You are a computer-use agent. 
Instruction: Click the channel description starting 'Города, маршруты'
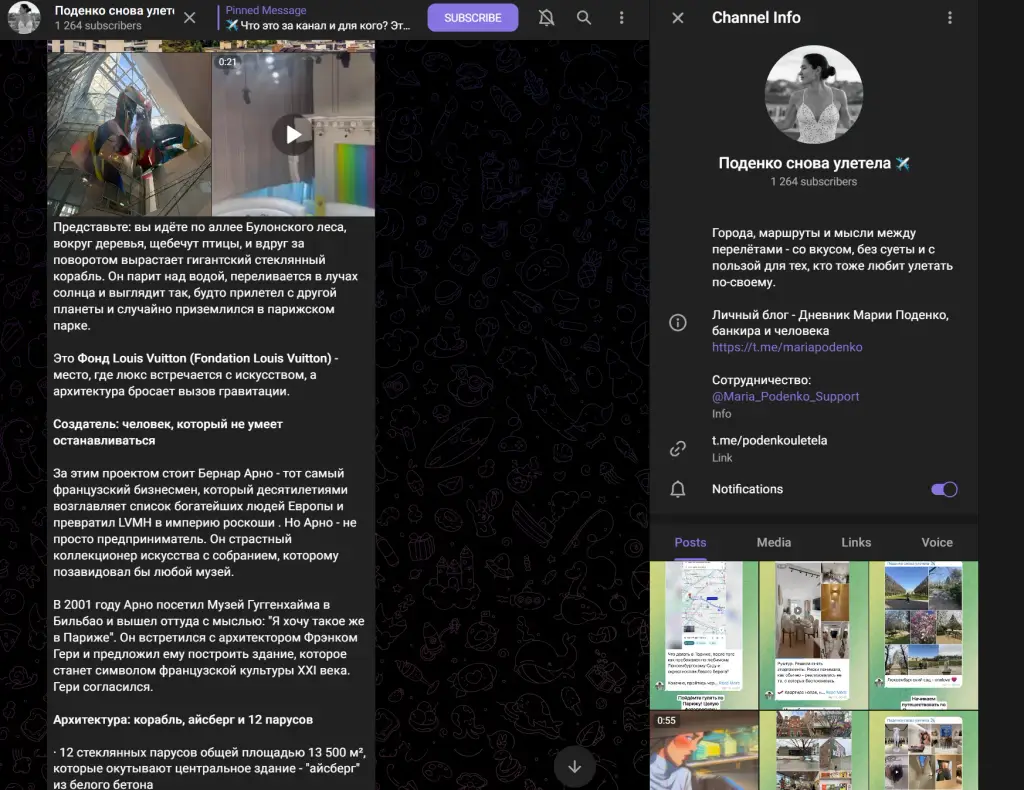(832, 257)
